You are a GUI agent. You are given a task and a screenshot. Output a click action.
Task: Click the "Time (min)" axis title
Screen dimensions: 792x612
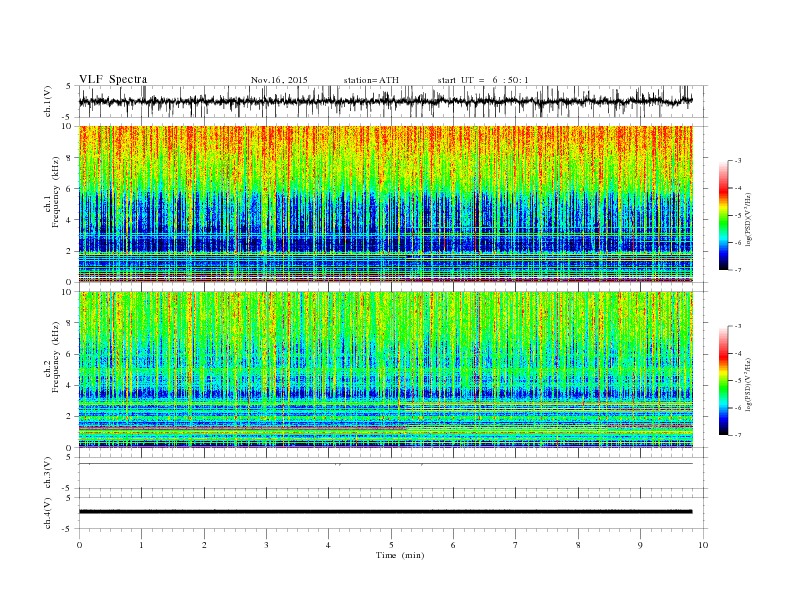(x=400, y=555)
